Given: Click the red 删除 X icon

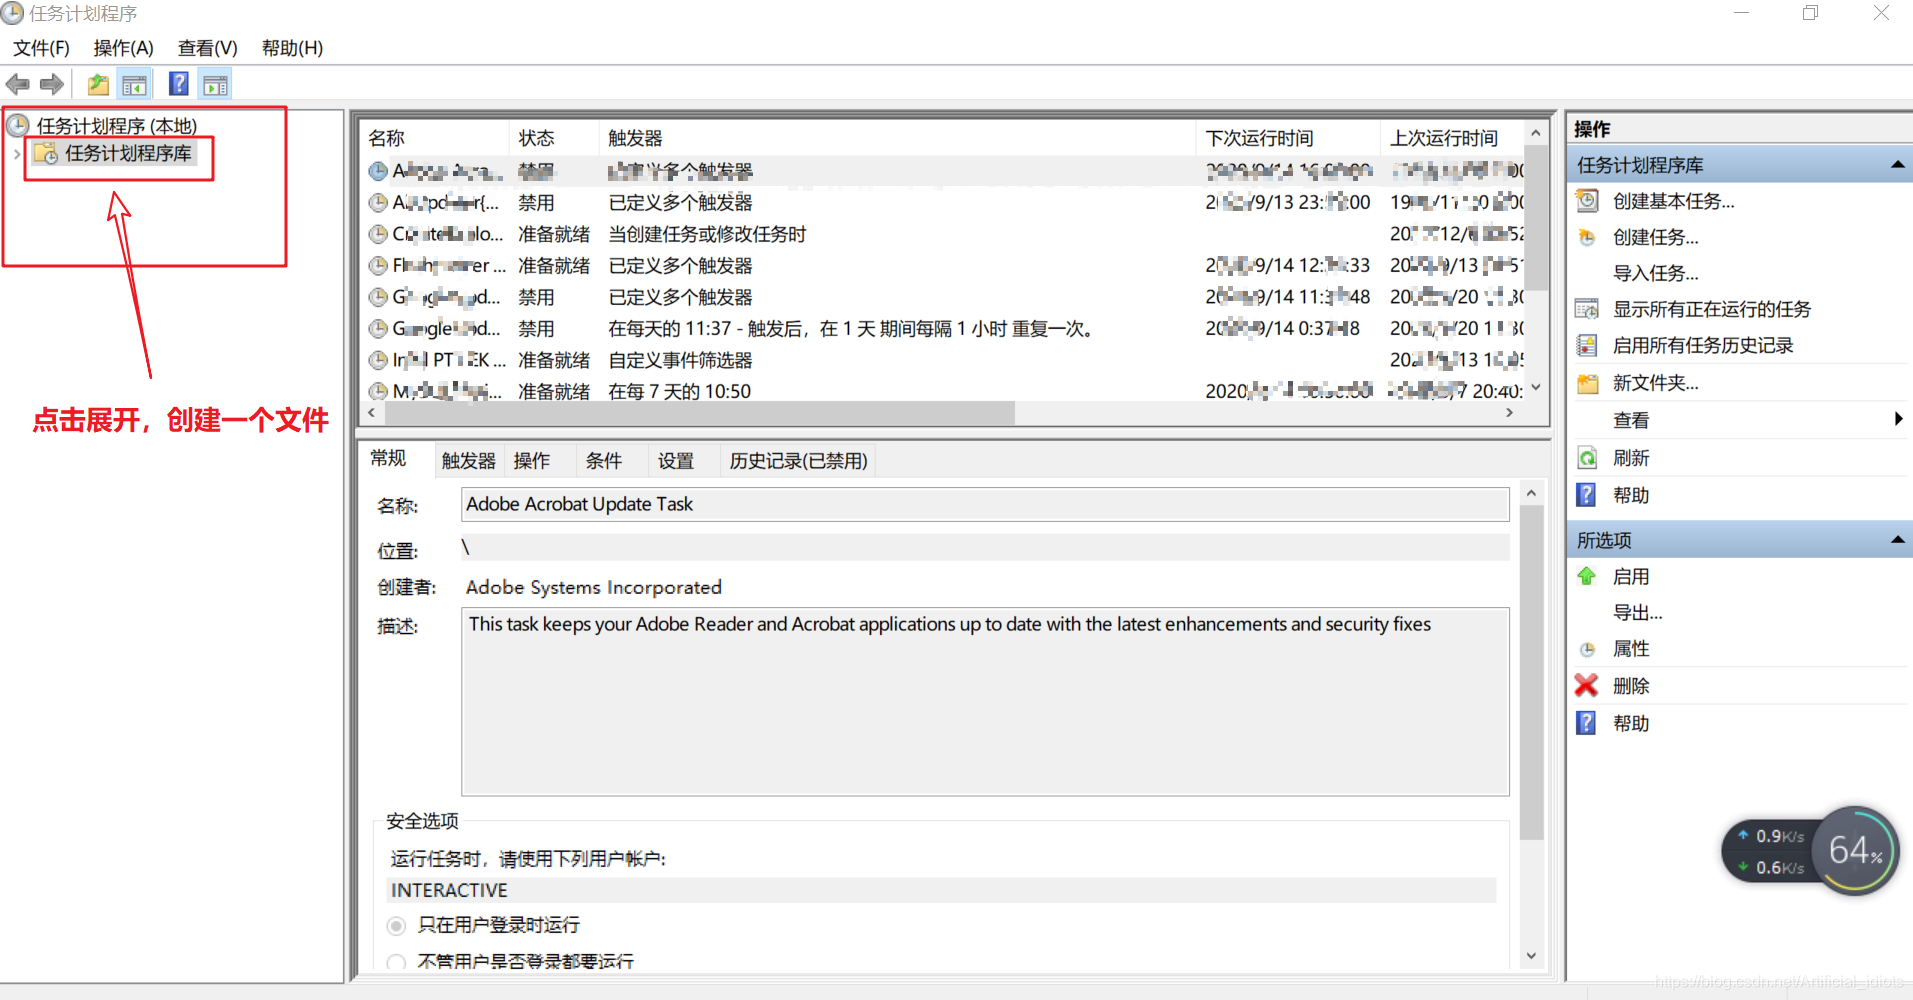Looking at the screenshot, I should coord(1587,685).
